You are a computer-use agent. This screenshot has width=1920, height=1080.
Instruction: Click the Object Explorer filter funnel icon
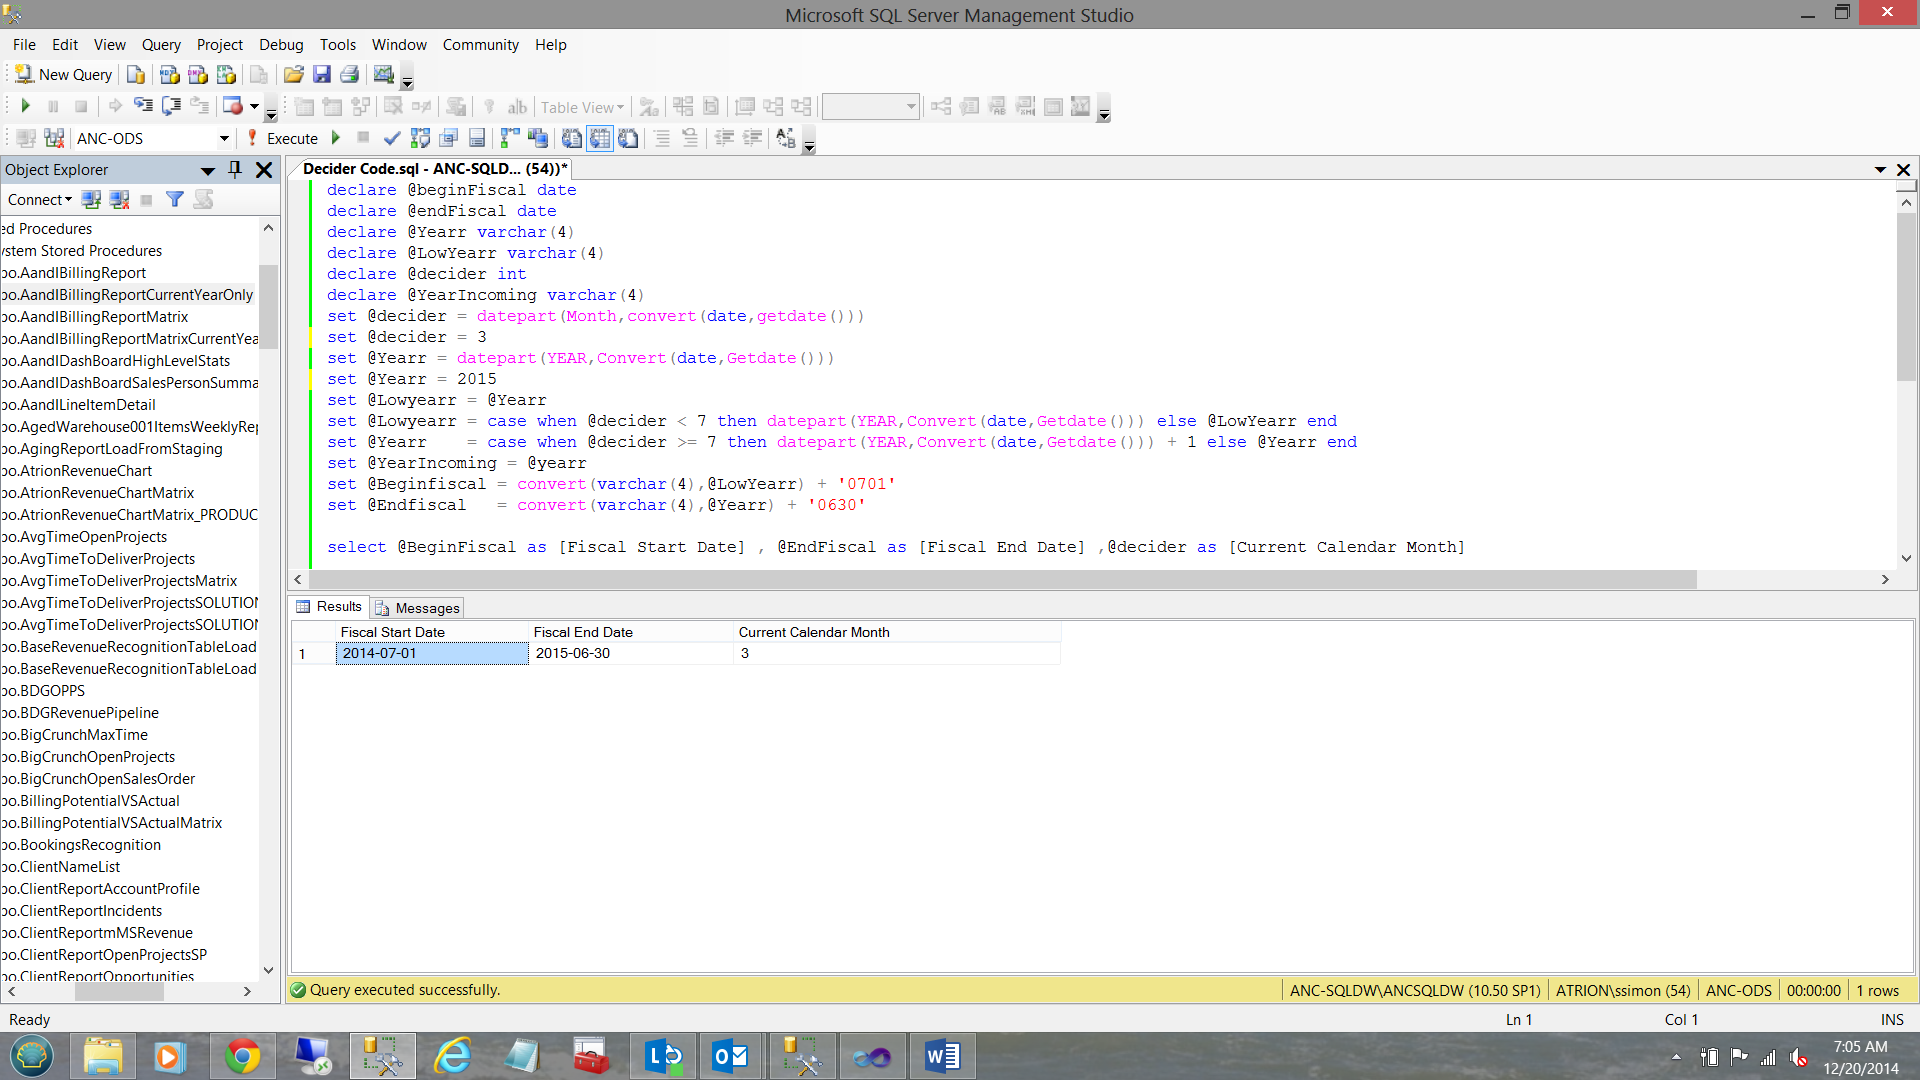[x=175, y=200]
